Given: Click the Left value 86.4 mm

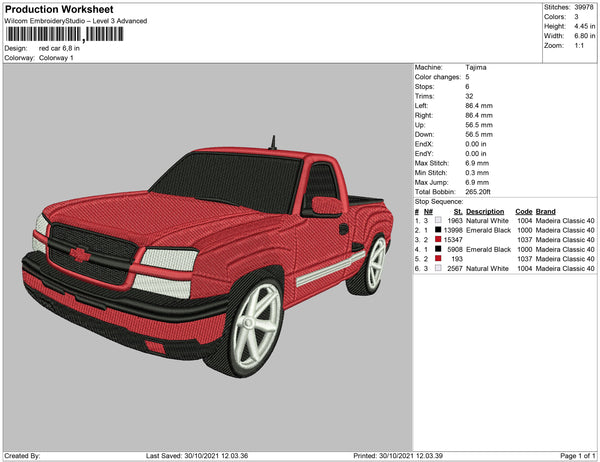Looking at the screenshot, I should point(479,106).
